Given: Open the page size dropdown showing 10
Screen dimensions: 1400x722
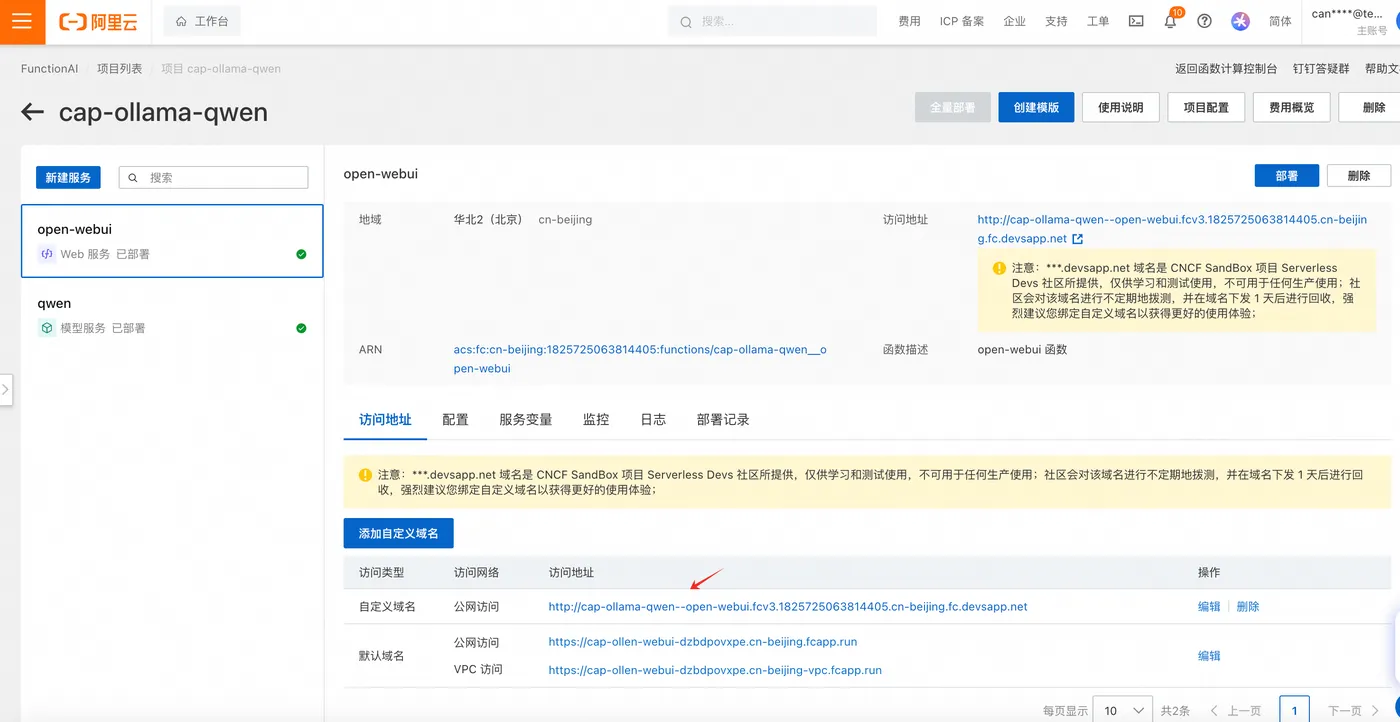Looking at the screenshot, I should coord(1122,710).
